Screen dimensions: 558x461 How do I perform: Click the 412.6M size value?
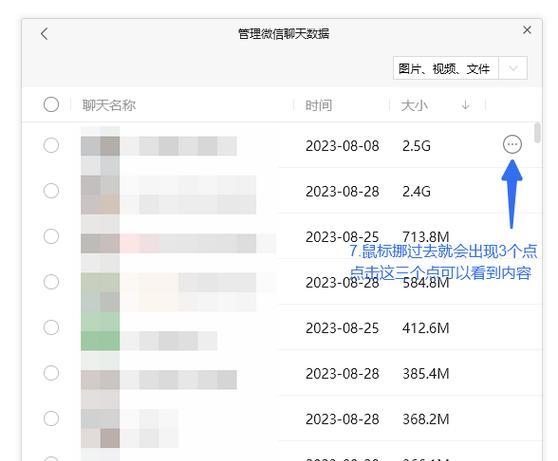(x=426, y=328)
